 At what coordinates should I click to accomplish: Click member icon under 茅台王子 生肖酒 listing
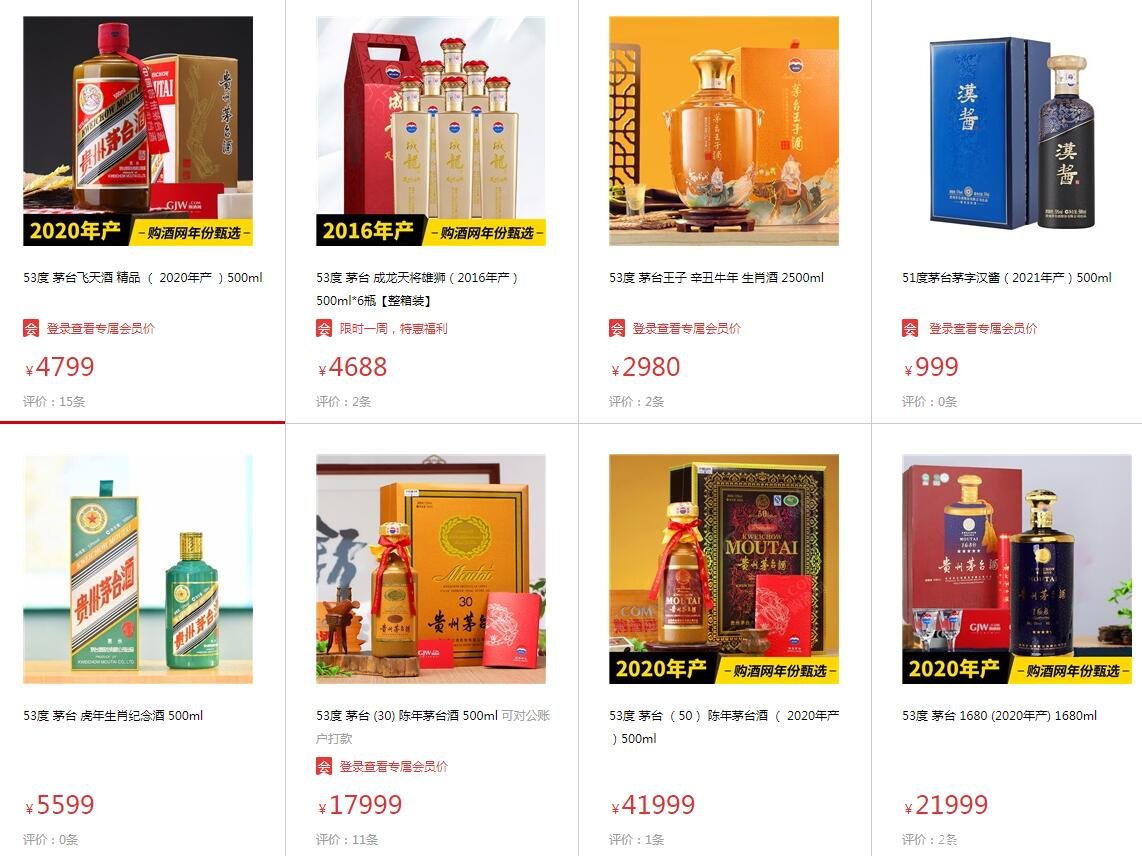click(x=617, y=328)
